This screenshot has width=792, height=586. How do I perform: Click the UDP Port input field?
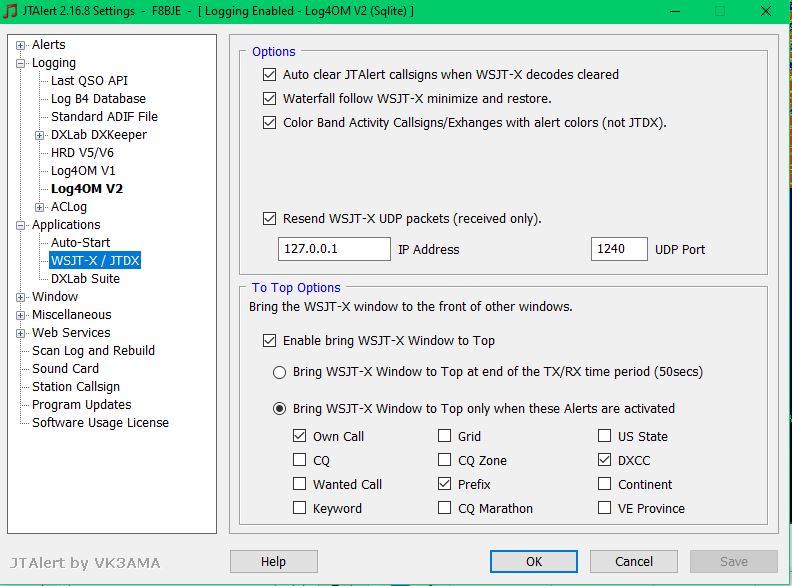[x=619, y=249]
